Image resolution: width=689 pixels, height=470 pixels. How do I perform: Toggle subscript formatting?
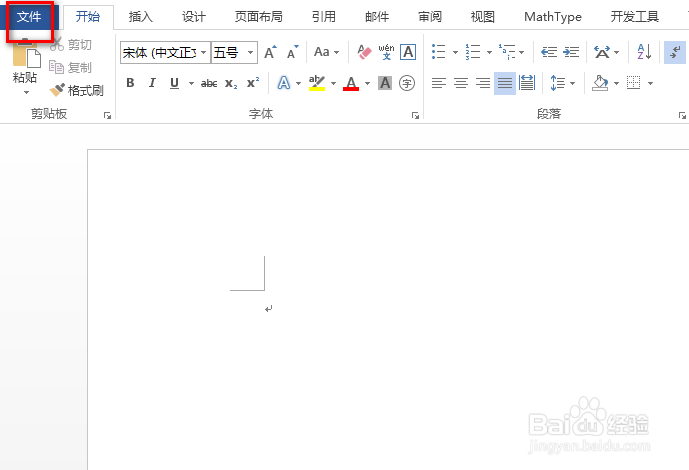231,83
